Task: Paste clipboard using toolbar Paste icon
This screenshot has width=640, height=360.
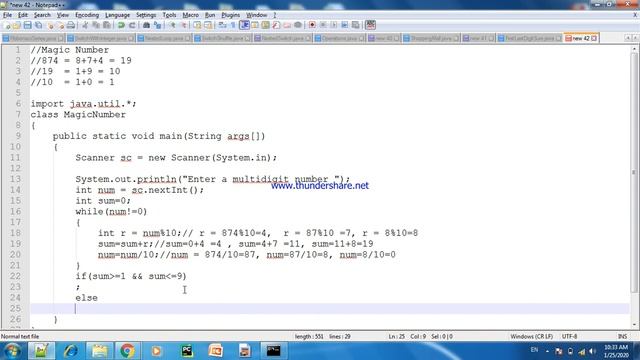Action: click(x=107, y=25)
